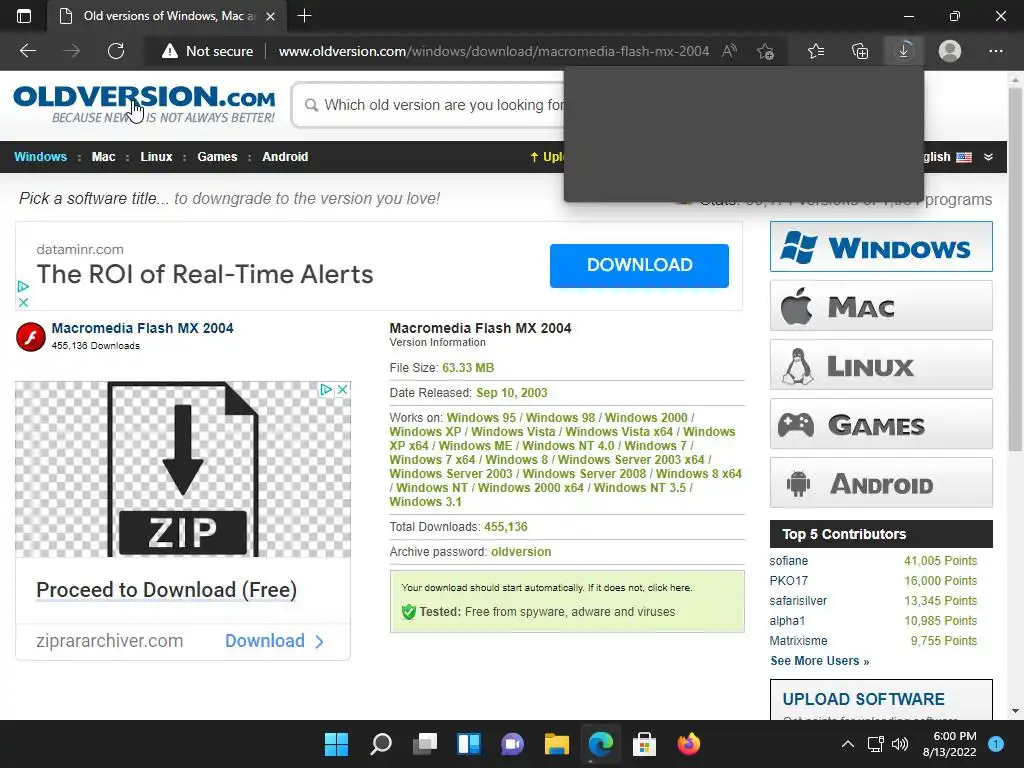Select Linux in the navigation bar
Viewport: 1024px width, 768px height.
tap(156, 157)
